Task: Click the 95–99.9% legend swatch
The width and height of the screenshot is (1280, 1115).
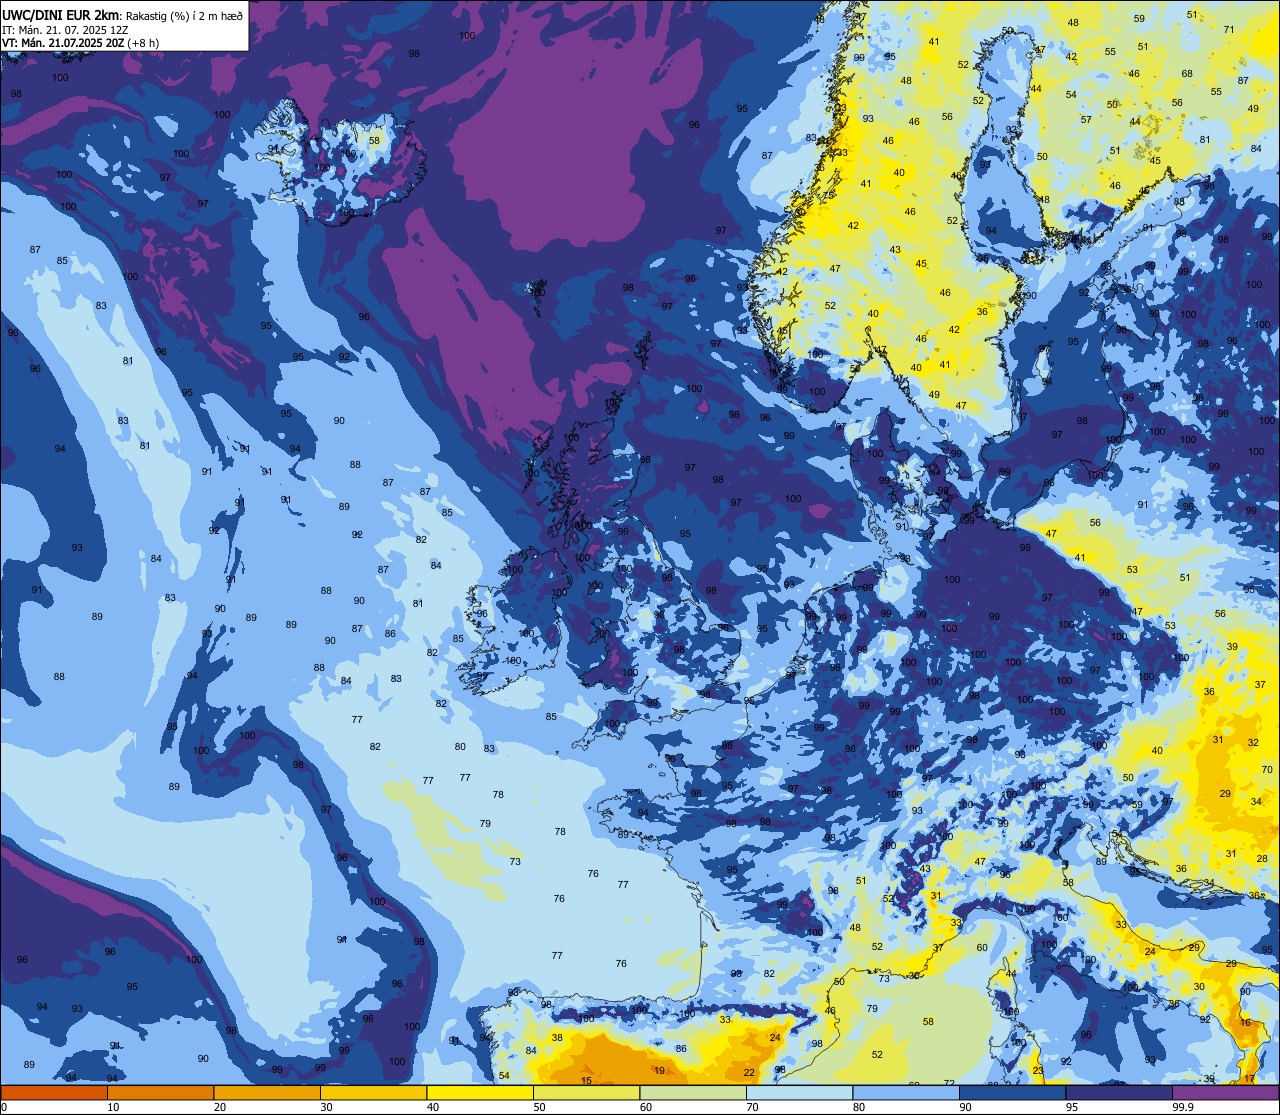Action: 1119,1093
